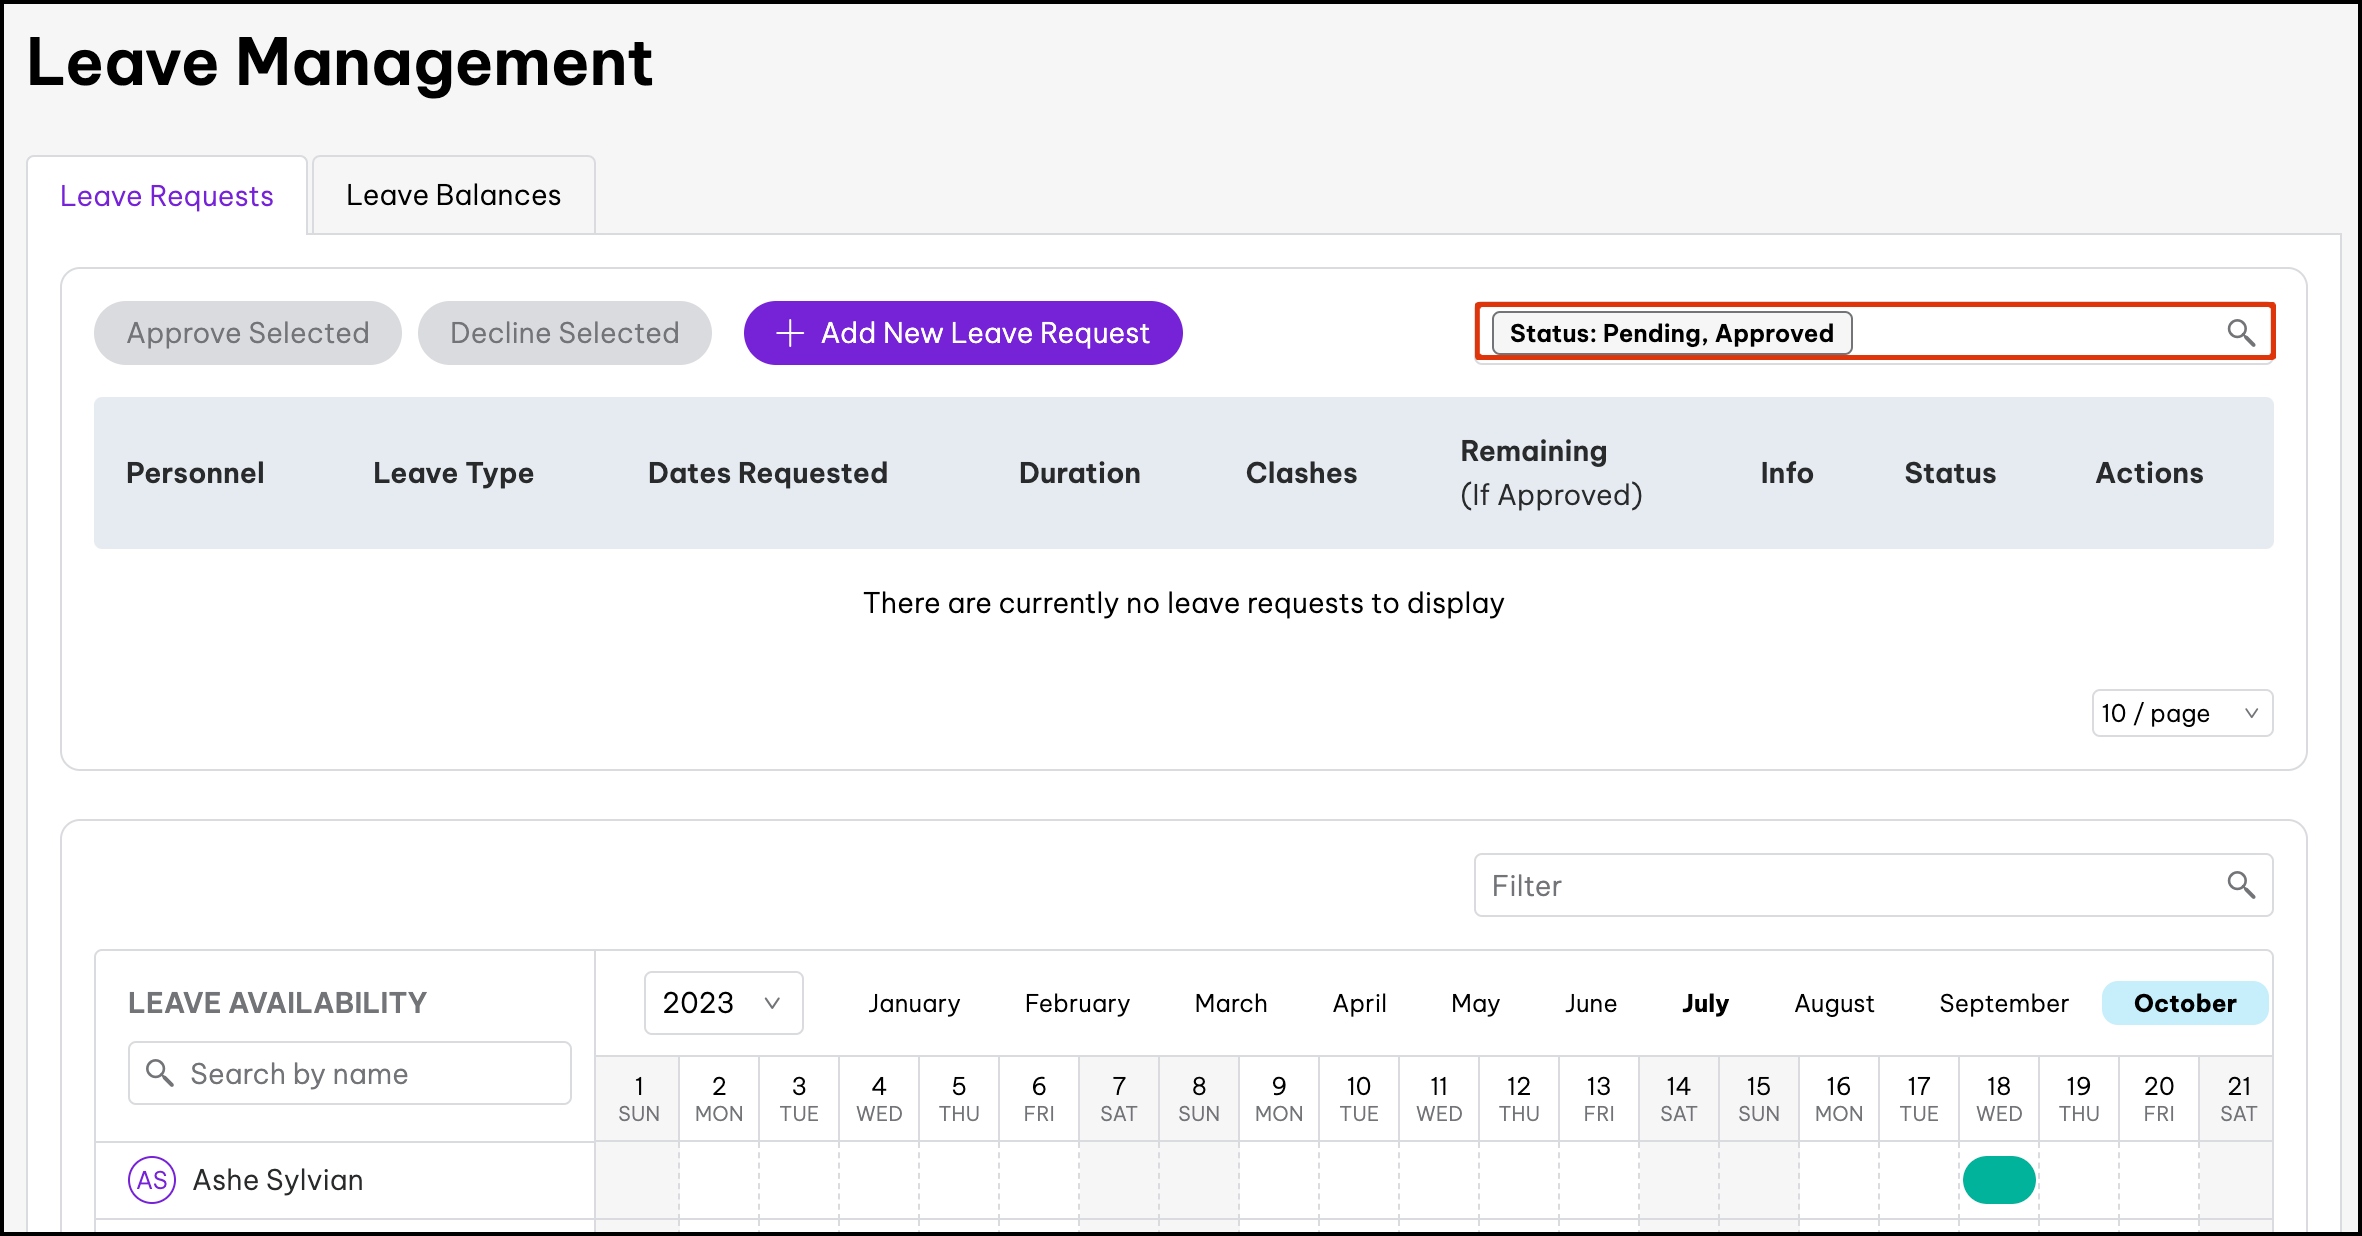
Task: Expand the 2023 year selector
Action: (x=723, y=1003)
